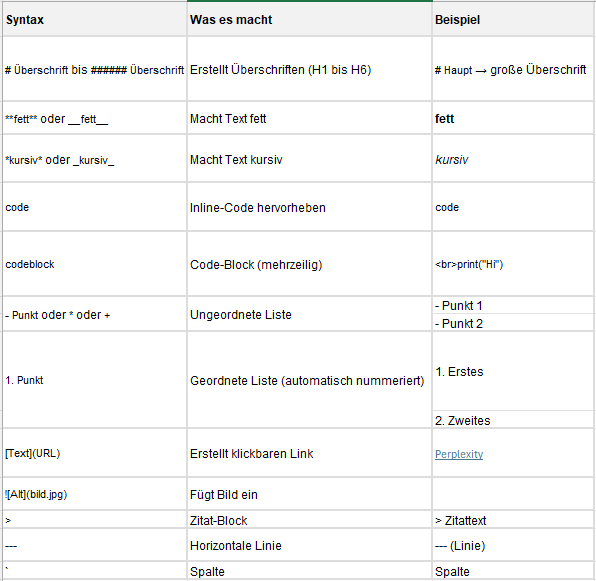Click the '![Alt](bild.jpg)' syntax cell
The width and height of the screenshot is (596, 581).
[94, 494]
